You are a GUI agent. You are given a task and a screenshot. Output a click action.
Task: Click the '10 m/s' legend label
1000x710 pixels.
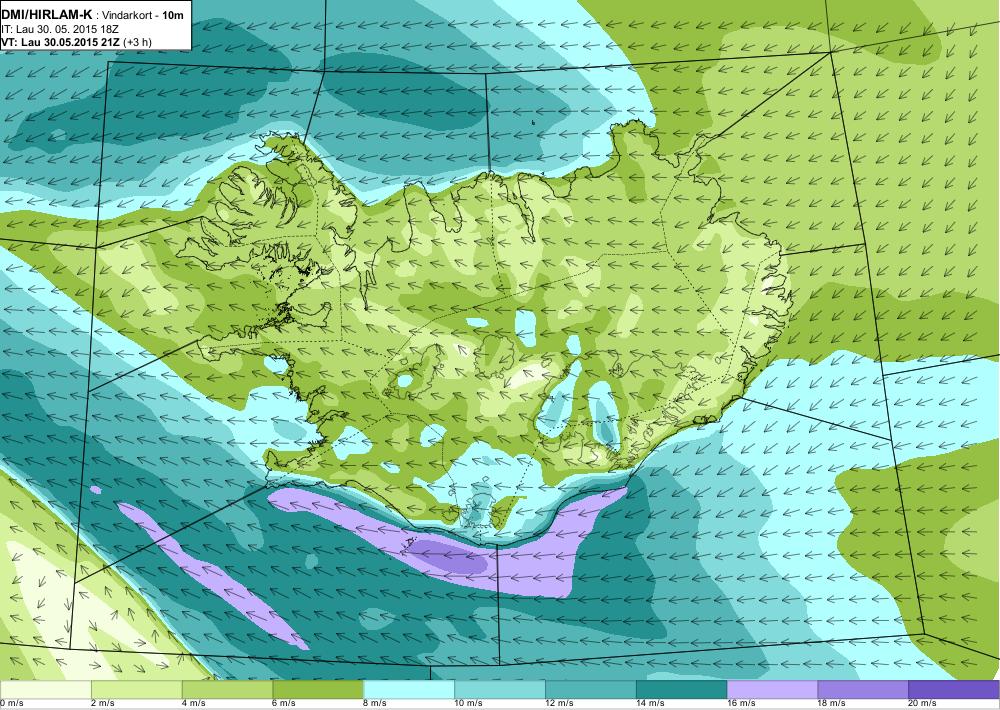[469, 704]
